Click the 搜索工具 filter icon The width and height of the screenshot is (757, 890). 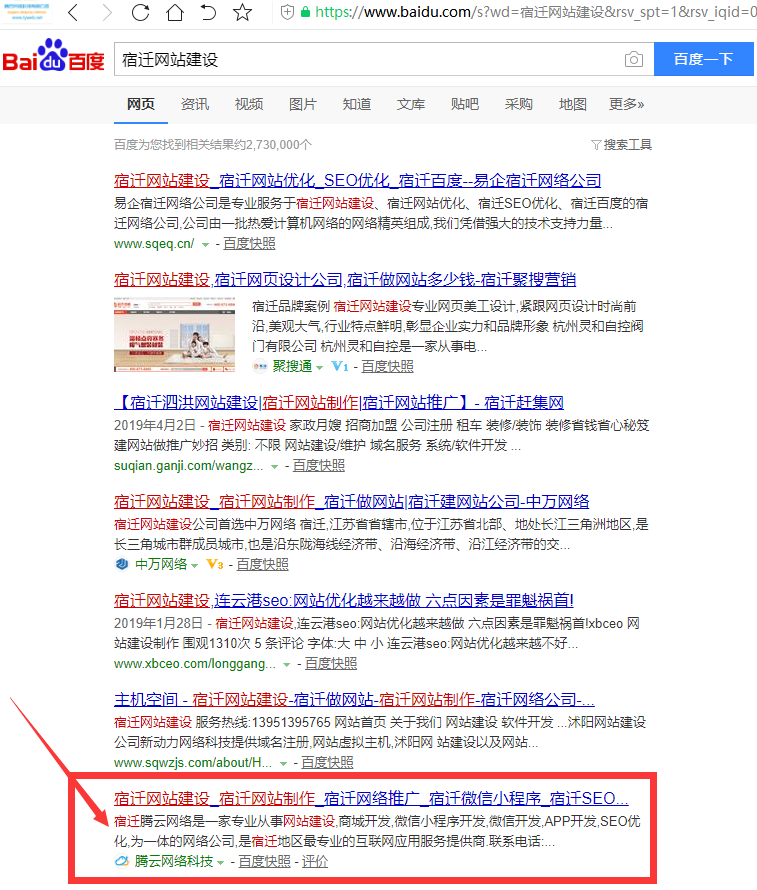click(x=596, y=145)
